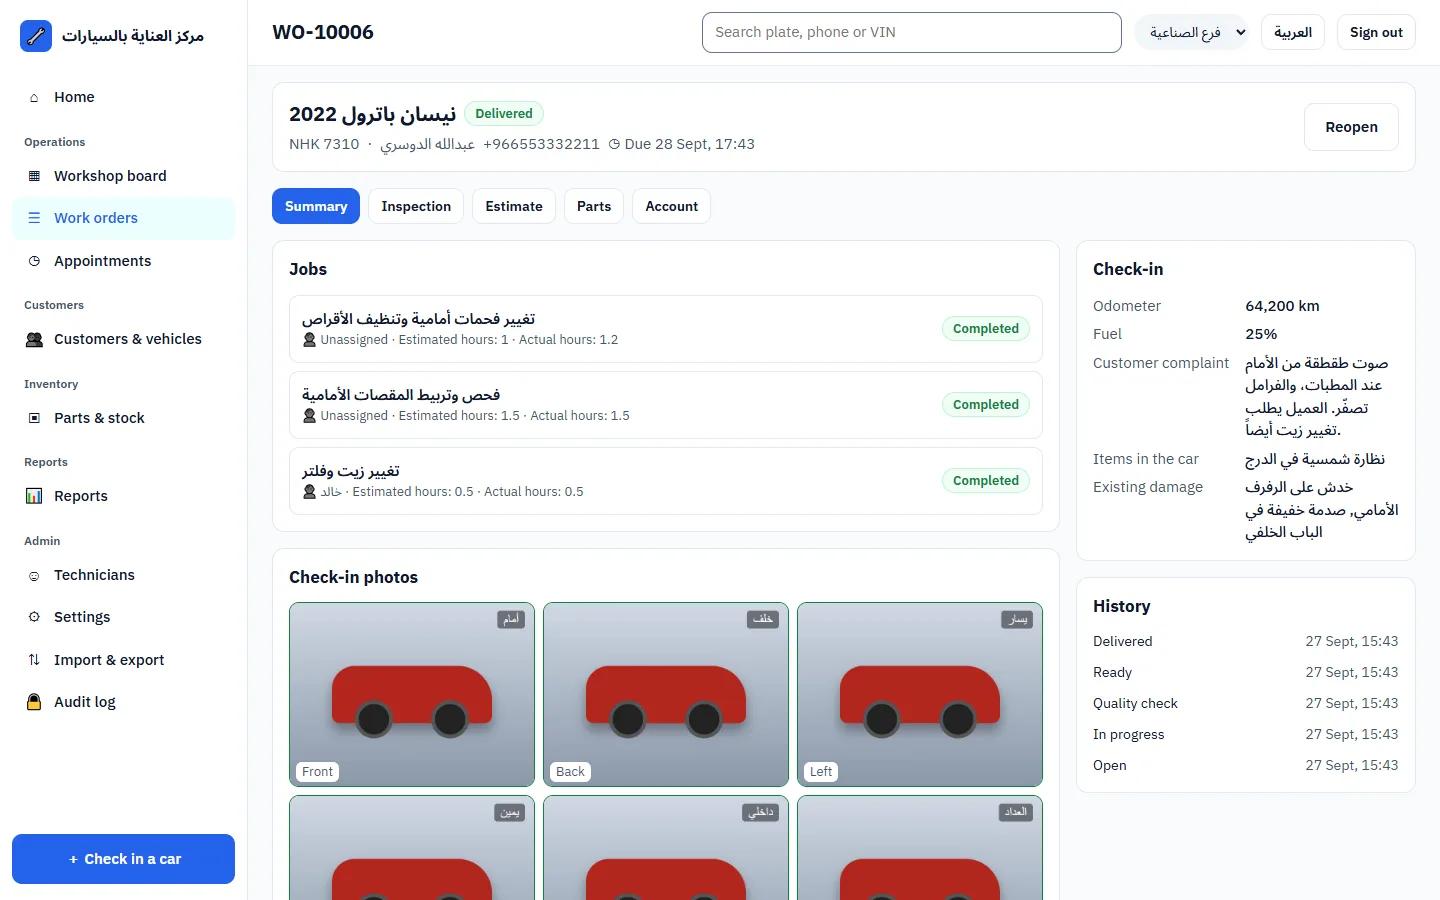
Task: Open the فرع الصناعية branch dropdown
Action: point(1191,32)
